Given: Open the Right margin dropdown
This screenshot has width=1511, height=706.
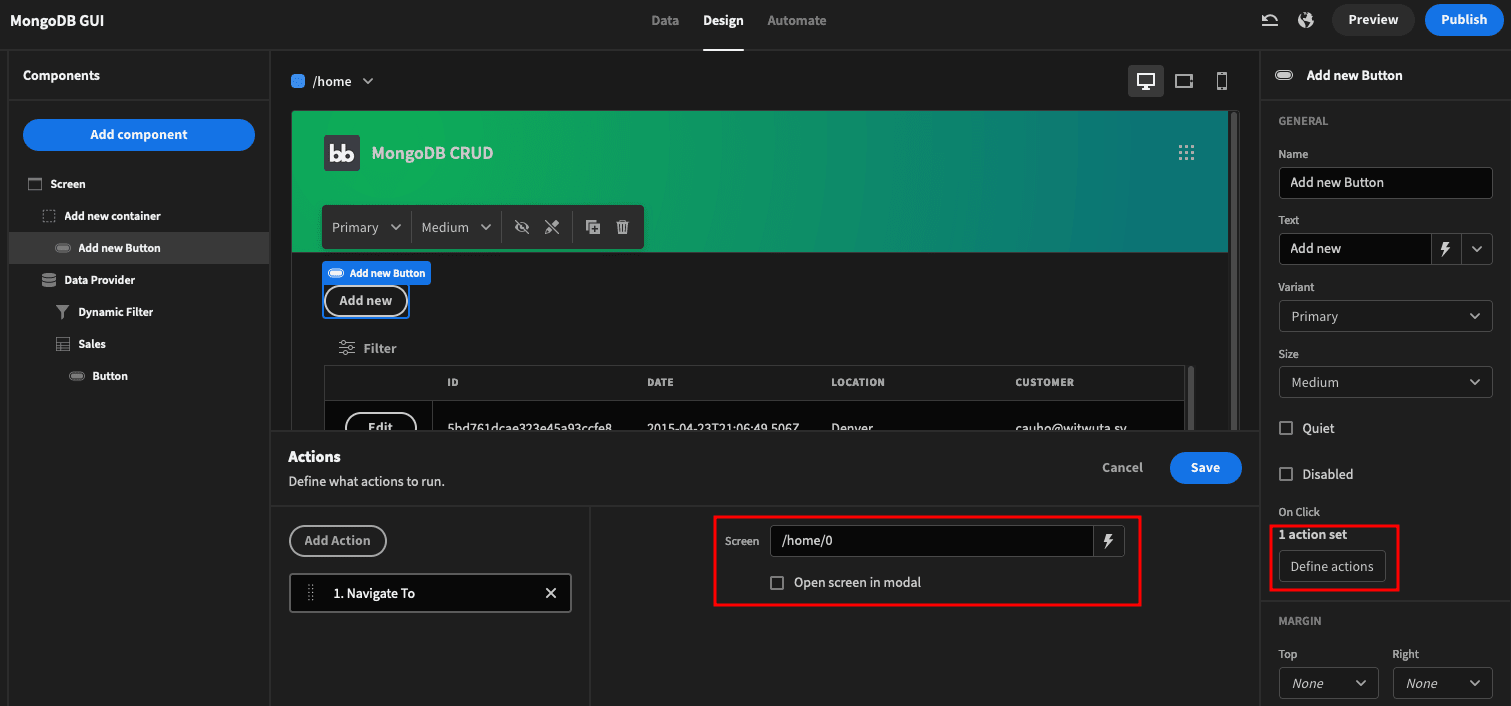Looking at the screenshot, I should [1442, 684].
